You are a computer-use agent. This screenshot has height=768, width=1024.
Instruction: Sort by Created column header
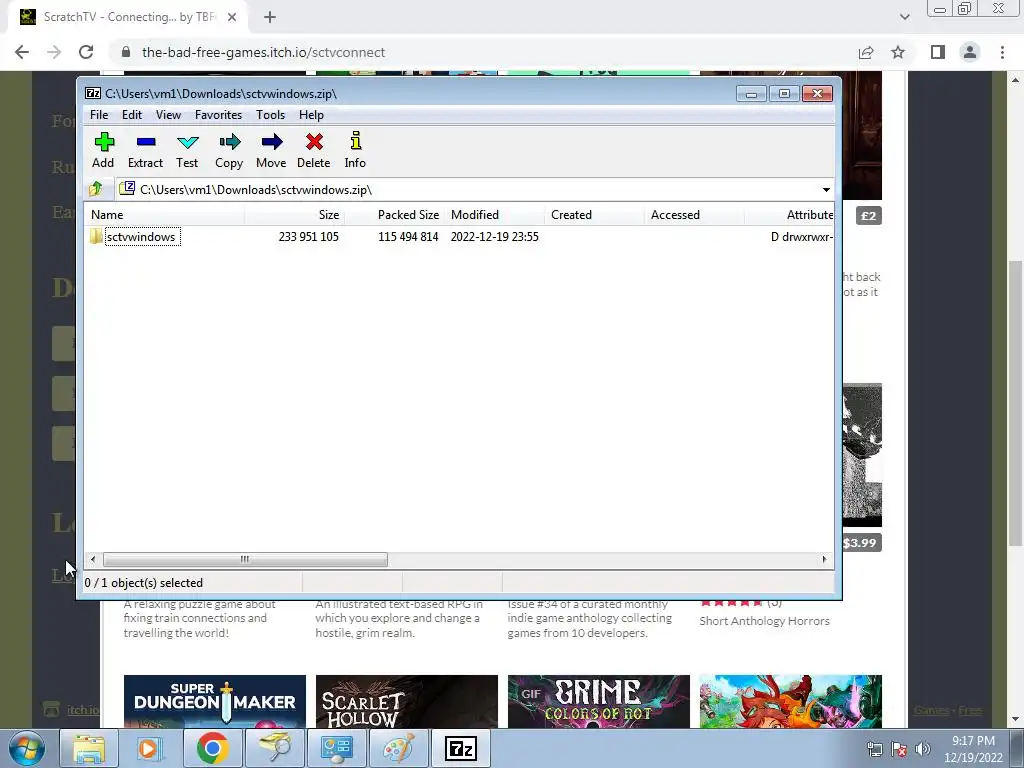[594, 215]
